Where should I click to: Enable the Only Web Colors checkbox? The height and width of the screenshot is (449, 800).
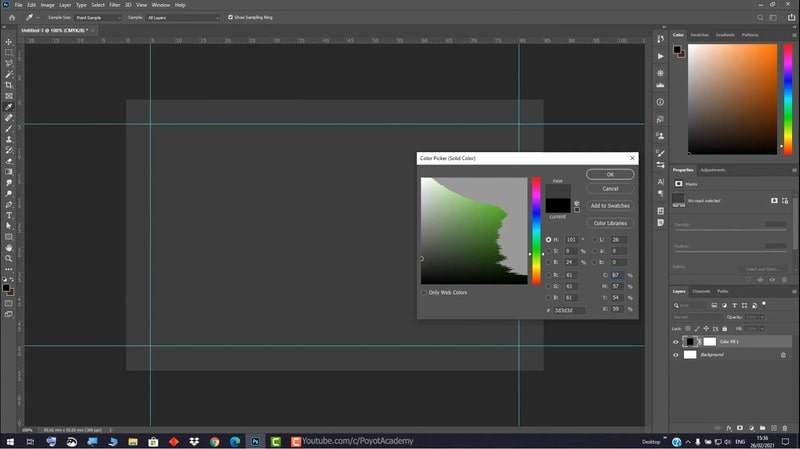424,292
